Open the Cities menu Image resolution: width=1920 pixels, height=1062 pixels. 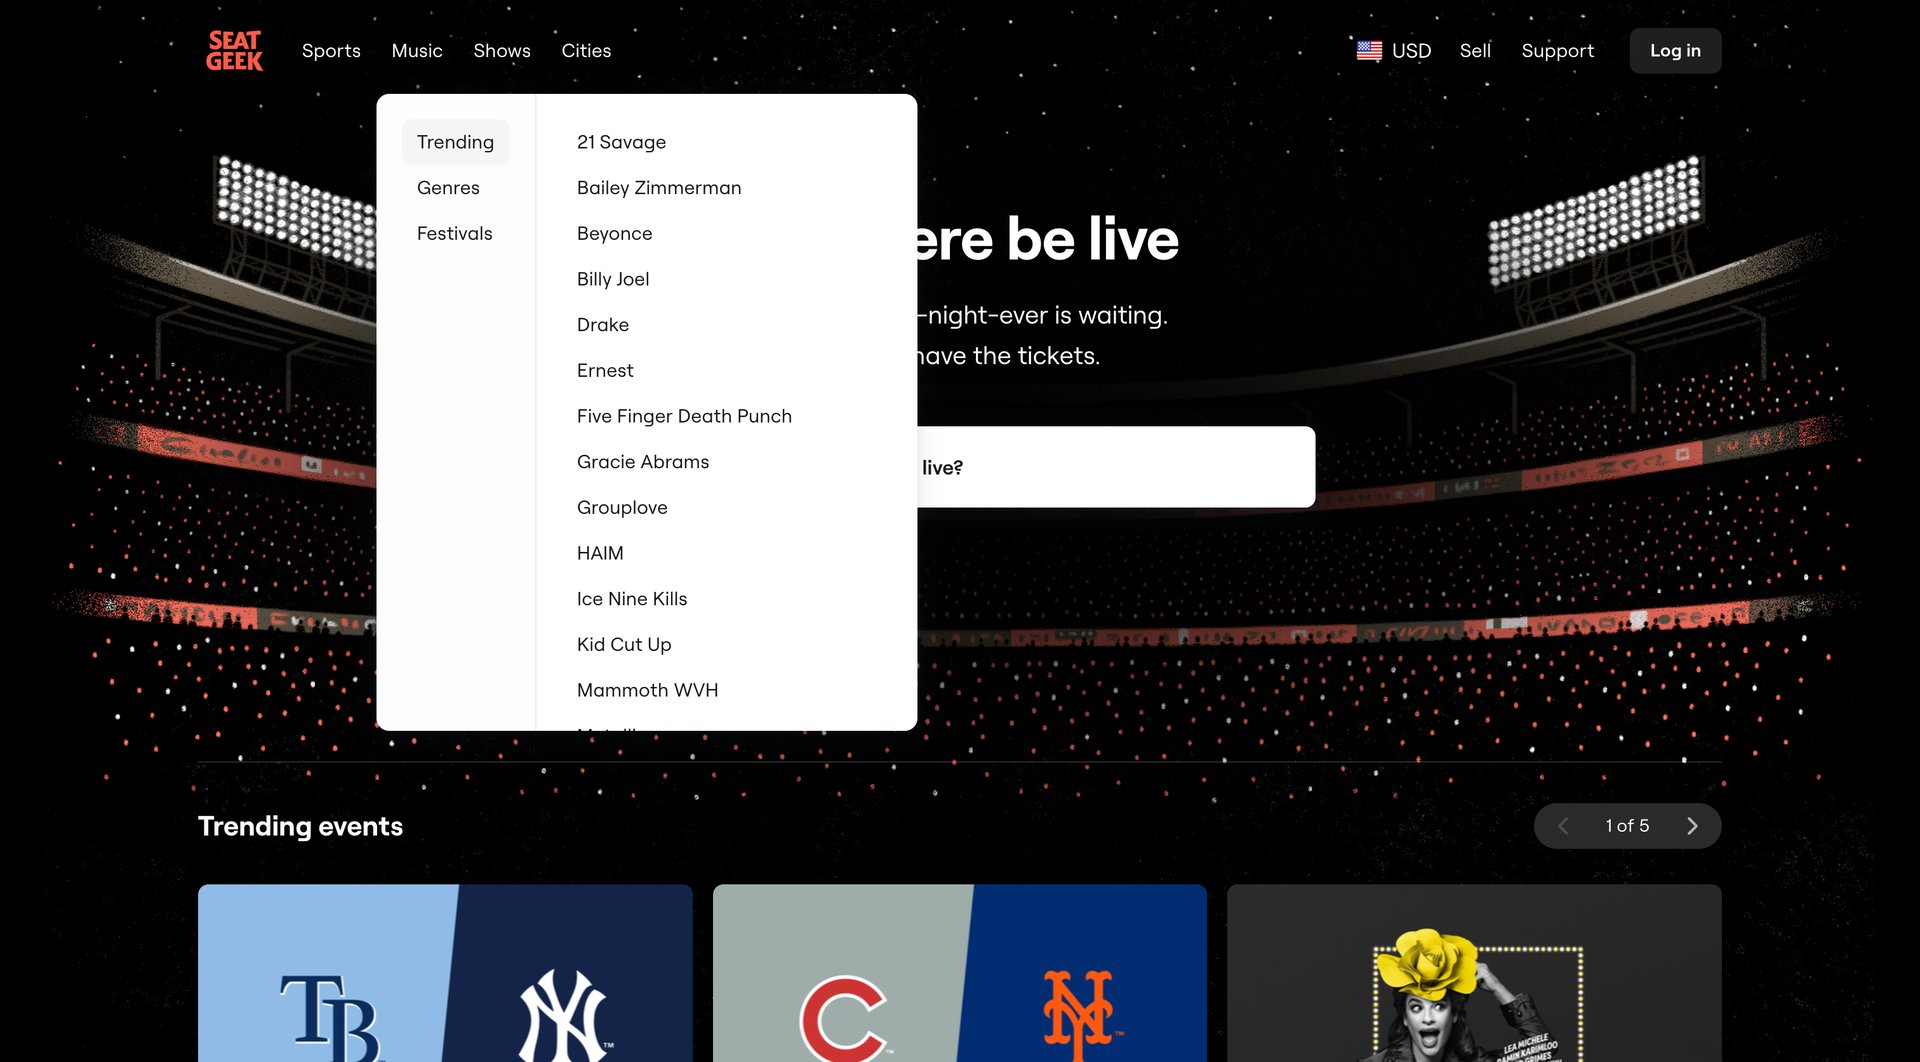(x=586, y=50)
